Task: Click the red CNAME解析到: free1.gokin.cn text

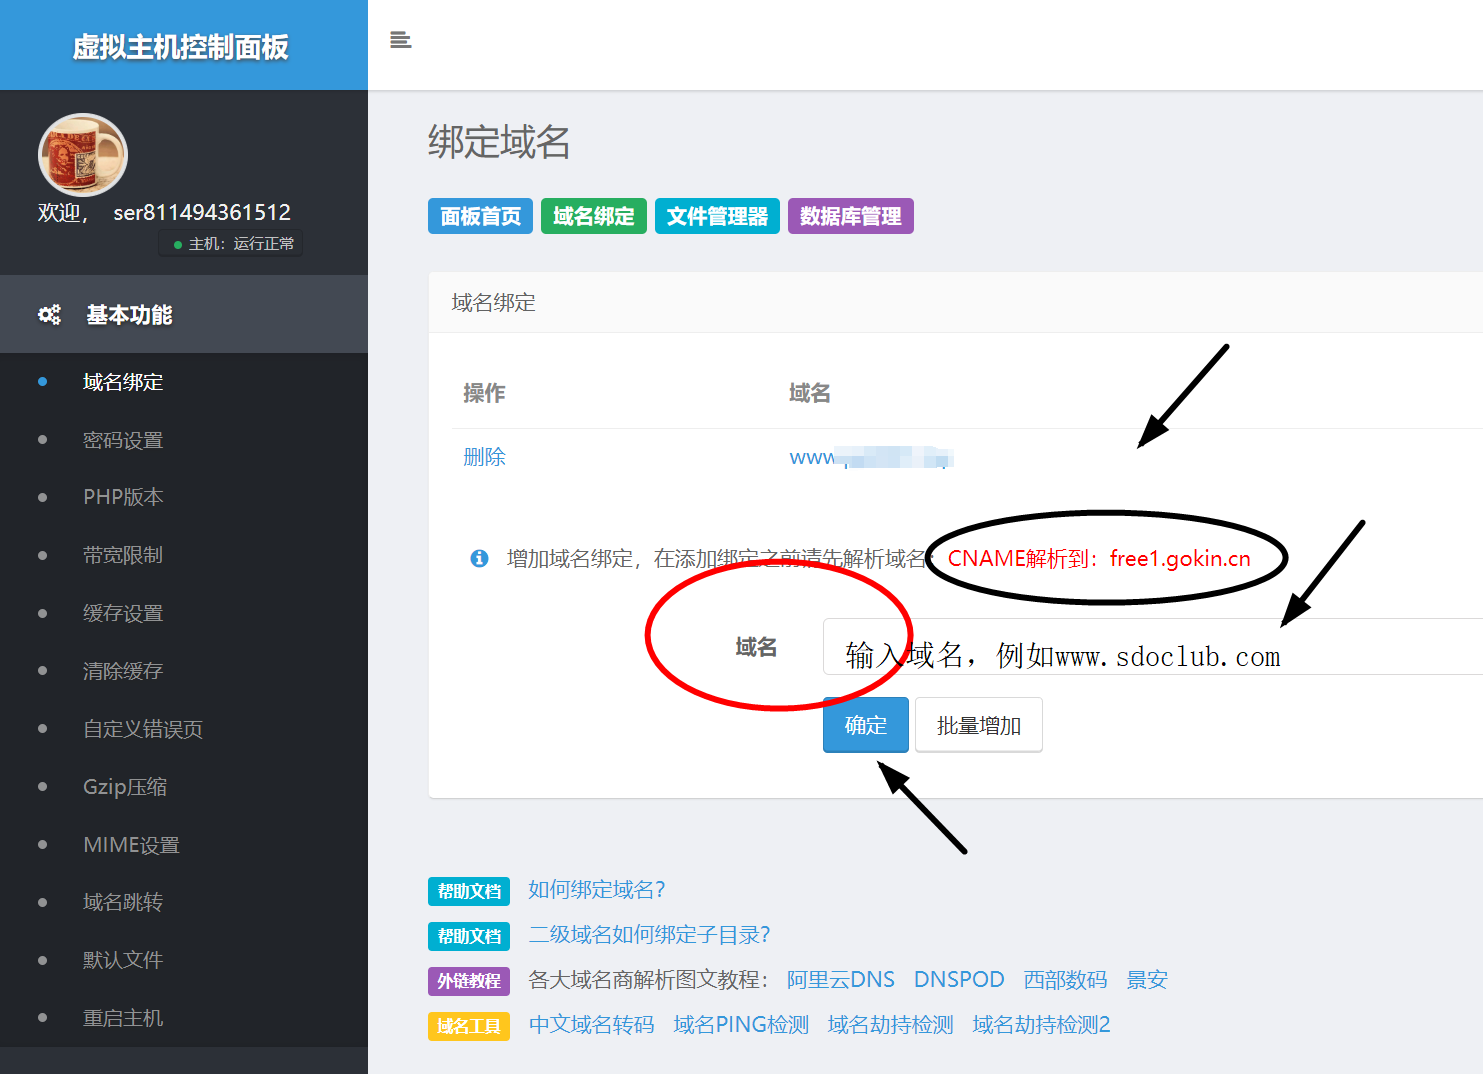Action: tap(1099, 558)
